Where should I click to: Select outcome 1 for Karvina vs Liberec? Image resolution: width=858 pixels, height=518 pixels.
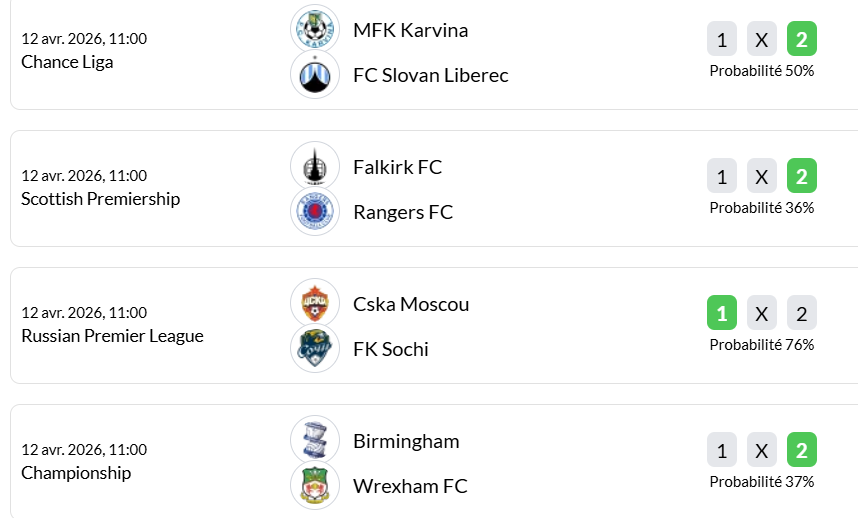722,40
